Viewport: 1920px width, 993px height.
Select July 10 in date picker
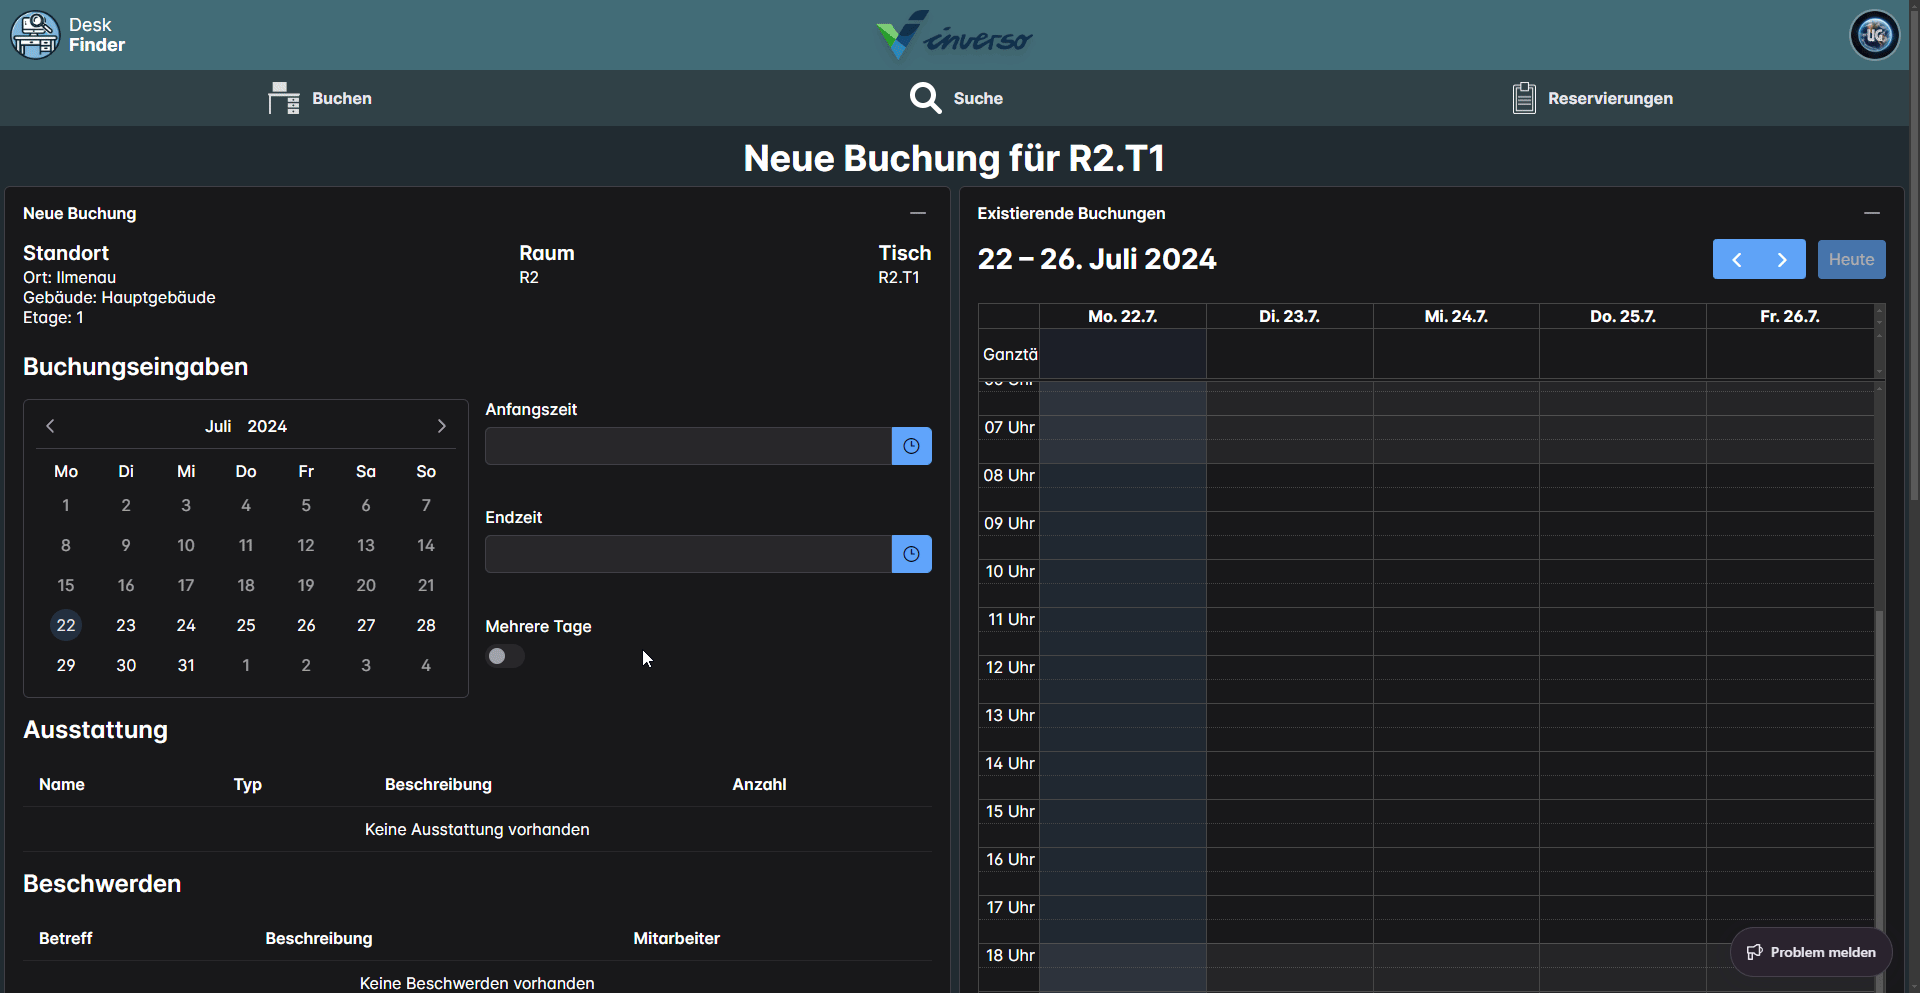(x=186, y=545)
